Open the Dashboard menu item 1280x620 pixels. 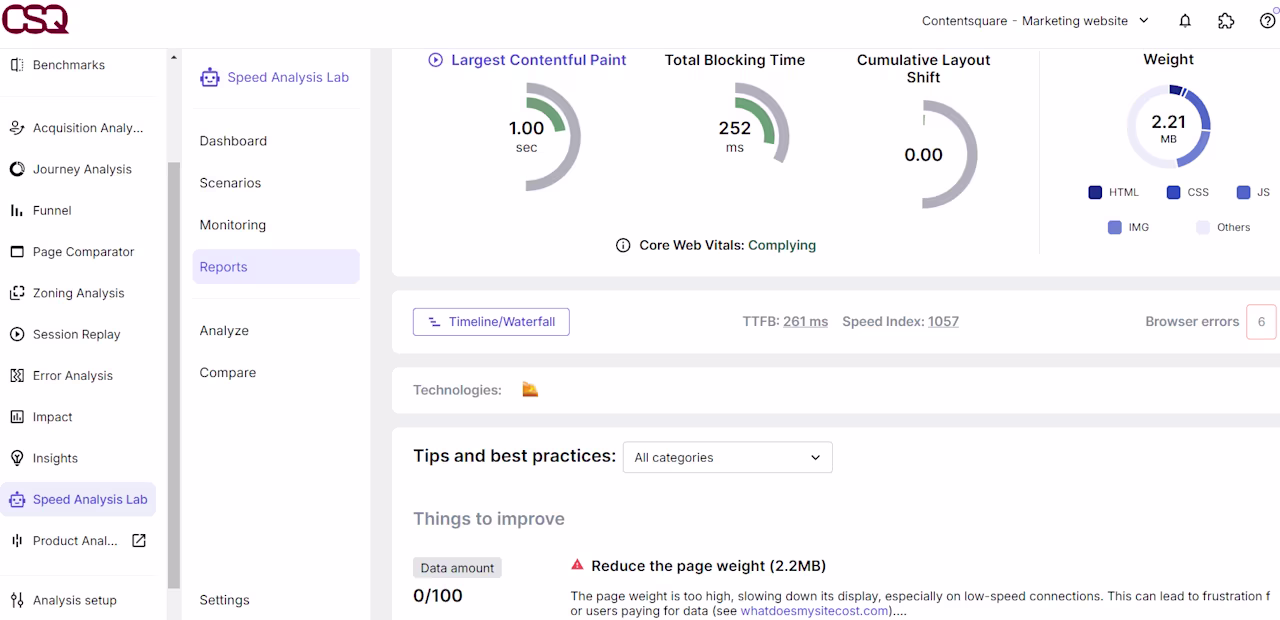(276, 141)
